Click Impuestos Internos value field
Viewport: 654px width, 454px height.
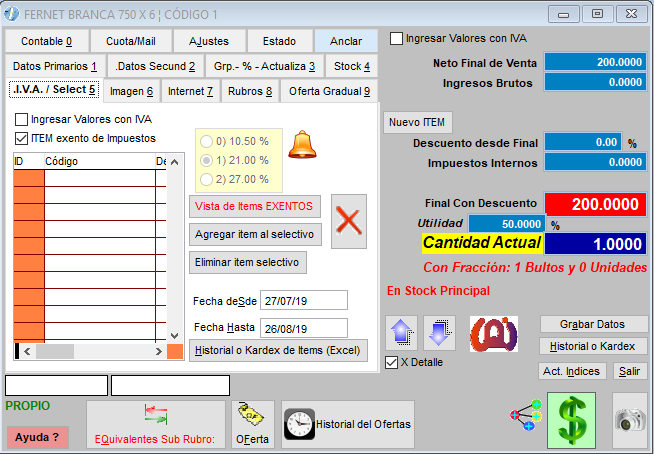[x=595, y=162]
